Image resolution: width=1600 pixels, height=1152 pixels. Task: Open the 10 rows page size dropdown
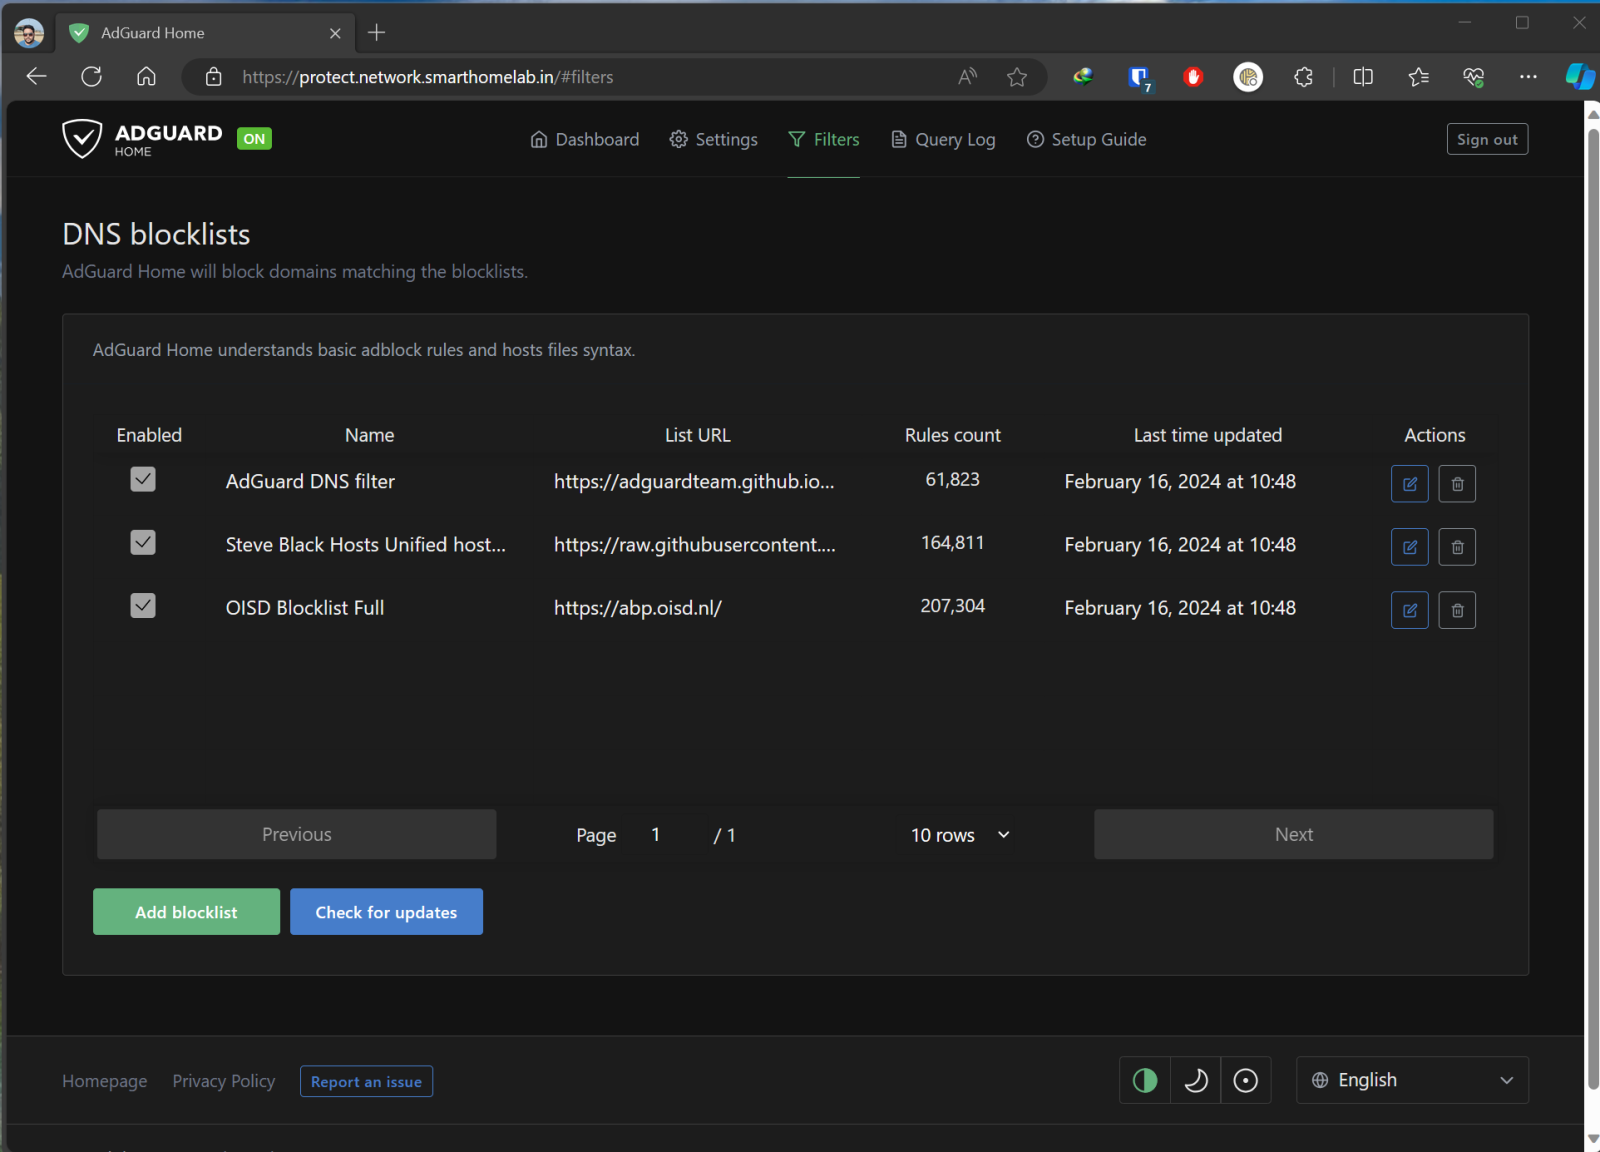pyautogui.click(x=960, y=835)
